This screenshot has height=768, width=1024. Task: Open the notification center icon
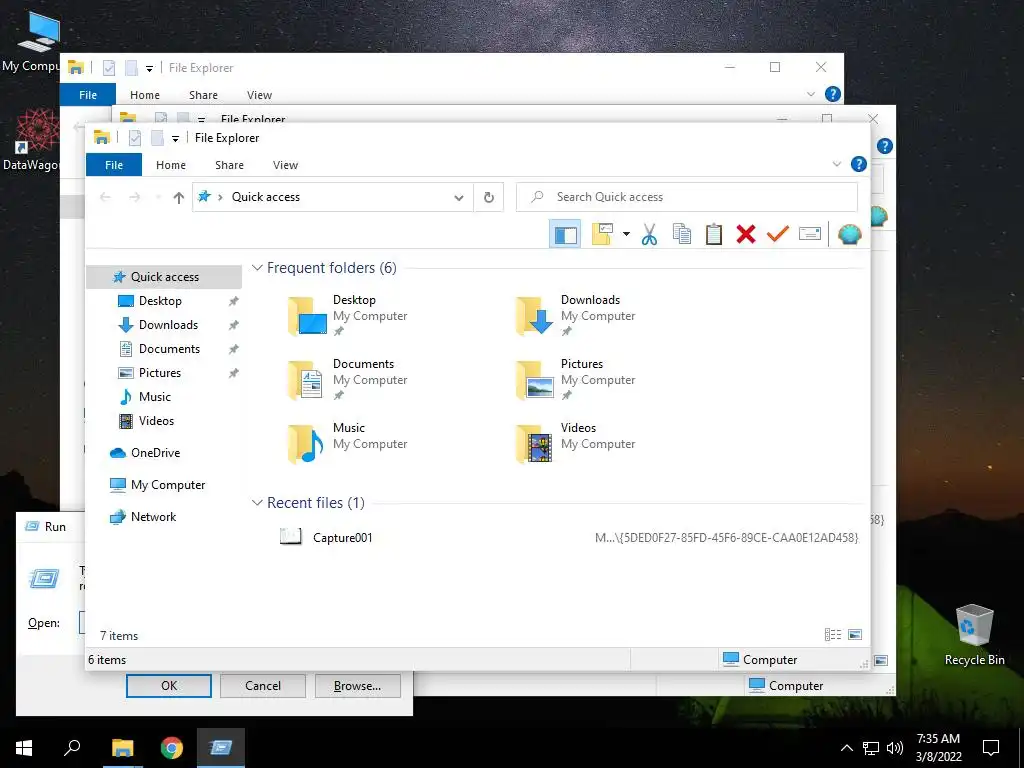click(991, 748)
